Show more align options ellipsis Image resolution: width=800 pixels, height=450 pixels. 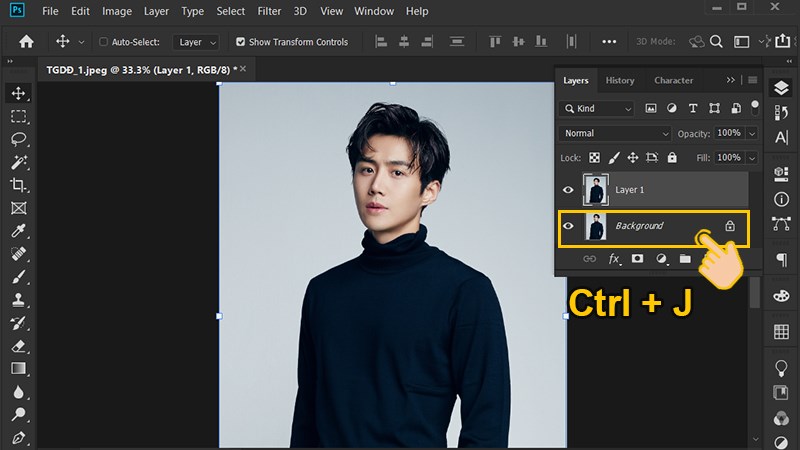coord(609,42)
